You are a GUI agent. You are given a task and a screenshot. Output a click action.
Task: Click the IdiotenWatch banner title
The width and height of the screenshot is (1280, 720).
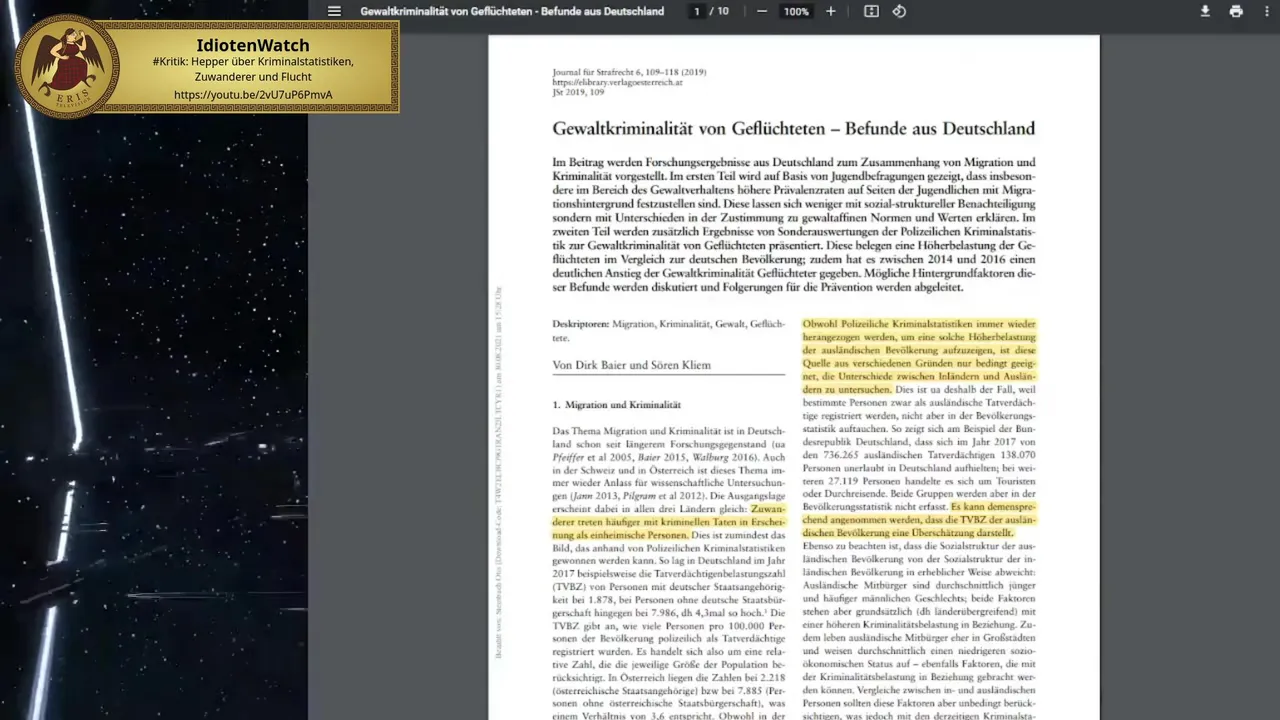(x=253, y=45)
